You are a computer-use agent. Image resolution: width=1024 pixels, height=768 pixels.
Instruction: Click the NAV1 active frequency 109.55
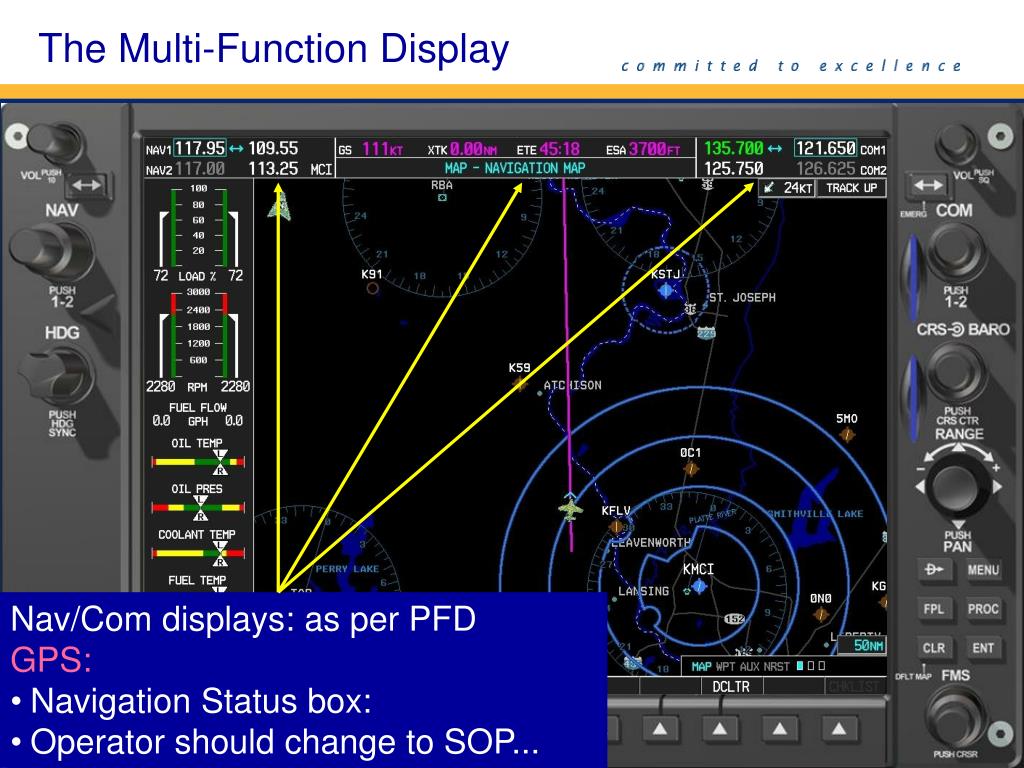[273, 149]
